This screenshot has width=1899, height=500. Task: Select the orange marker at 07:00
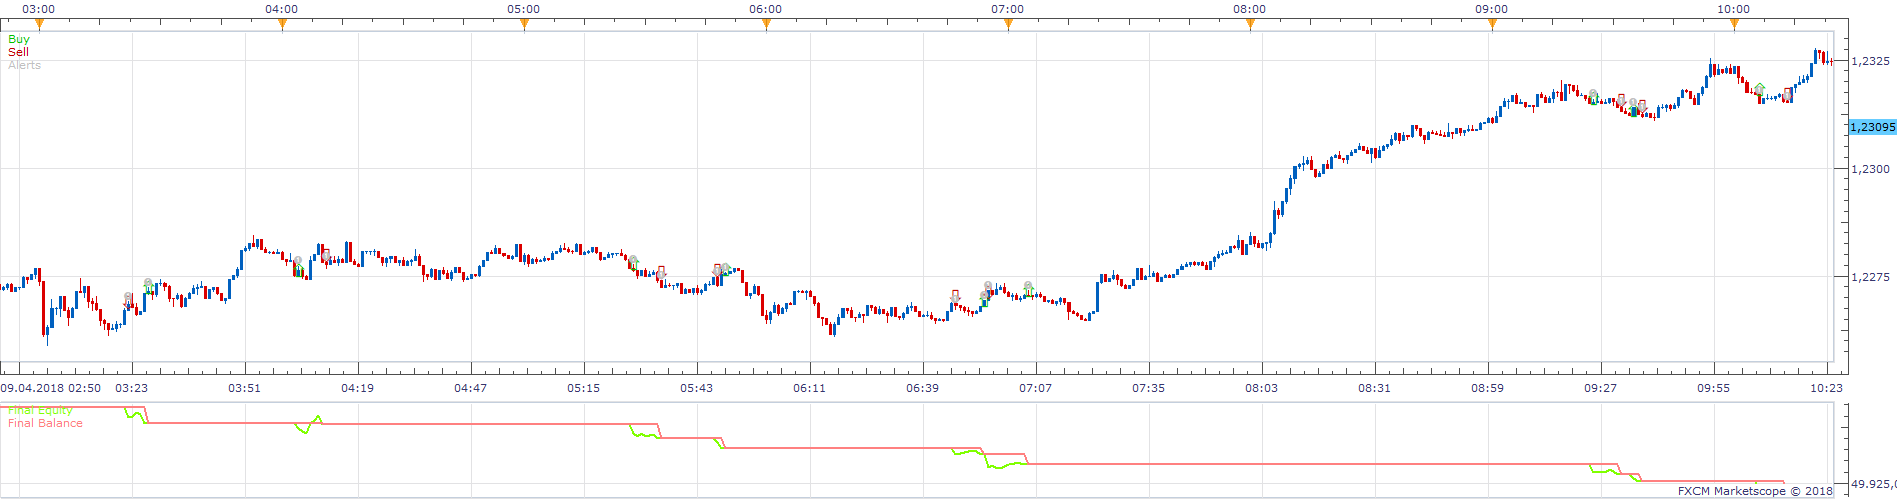pos(1008,25)
